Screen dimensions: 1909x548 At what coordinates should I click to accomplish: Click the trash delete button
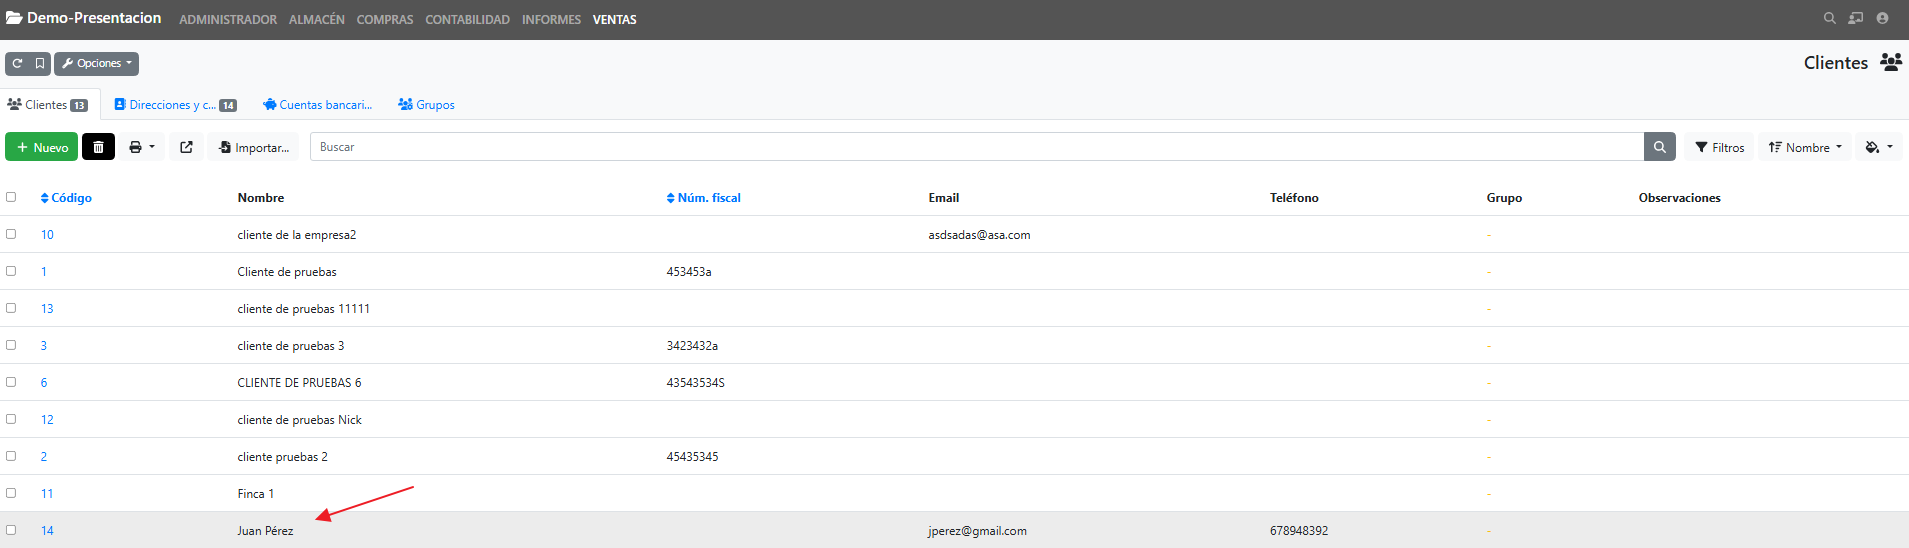pos(98,147)
